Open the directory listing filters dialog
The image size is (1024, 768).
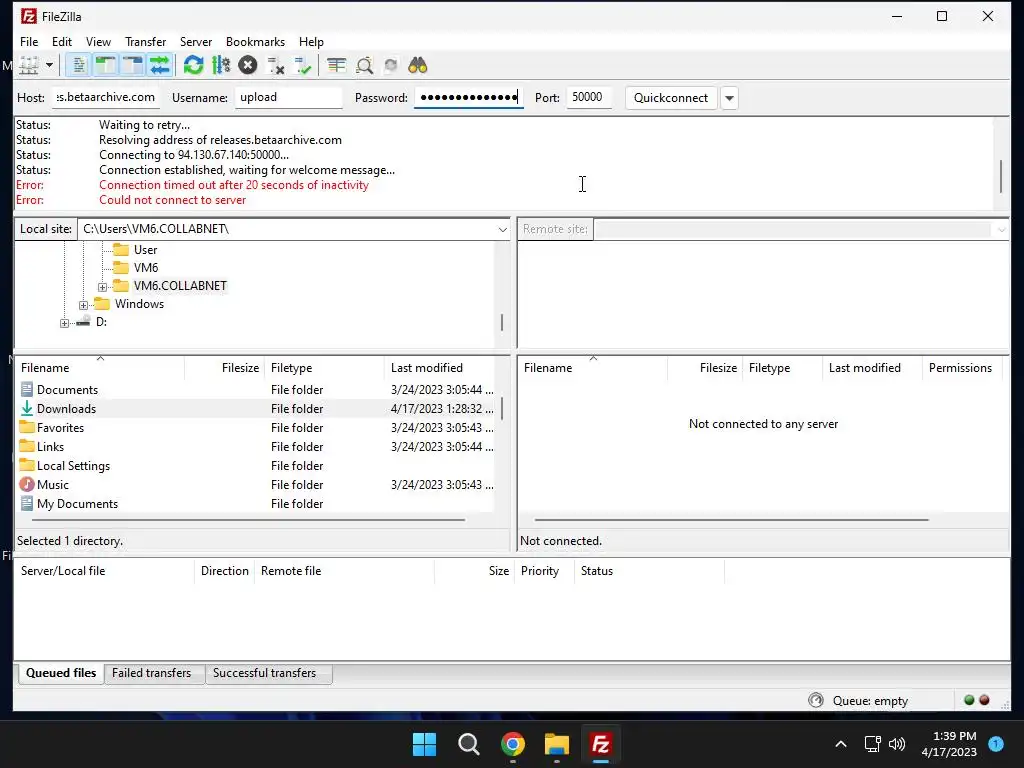tap(336, 65)
